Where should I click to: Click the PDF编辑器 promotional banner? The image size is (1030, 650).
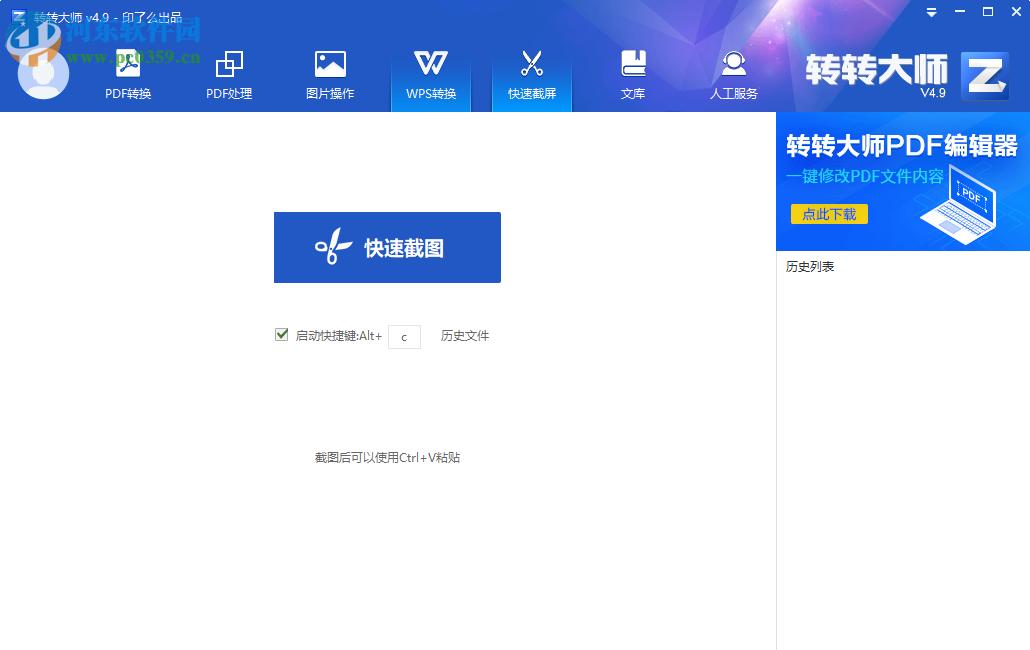(900, 180)
